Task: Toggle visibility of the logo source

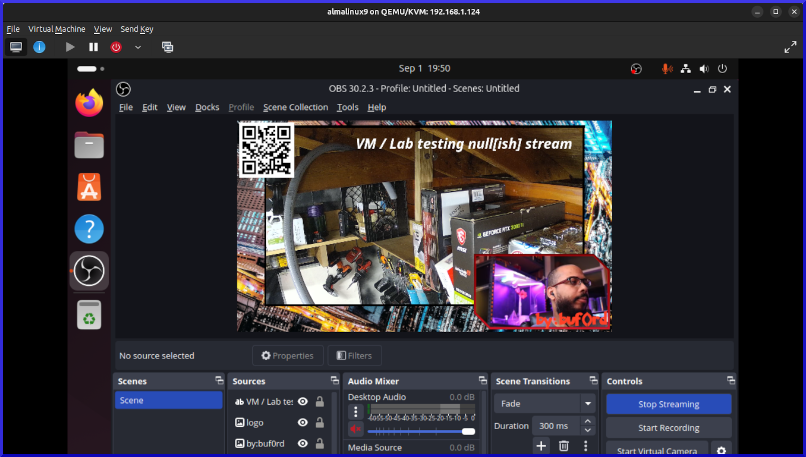Action: 302,423
